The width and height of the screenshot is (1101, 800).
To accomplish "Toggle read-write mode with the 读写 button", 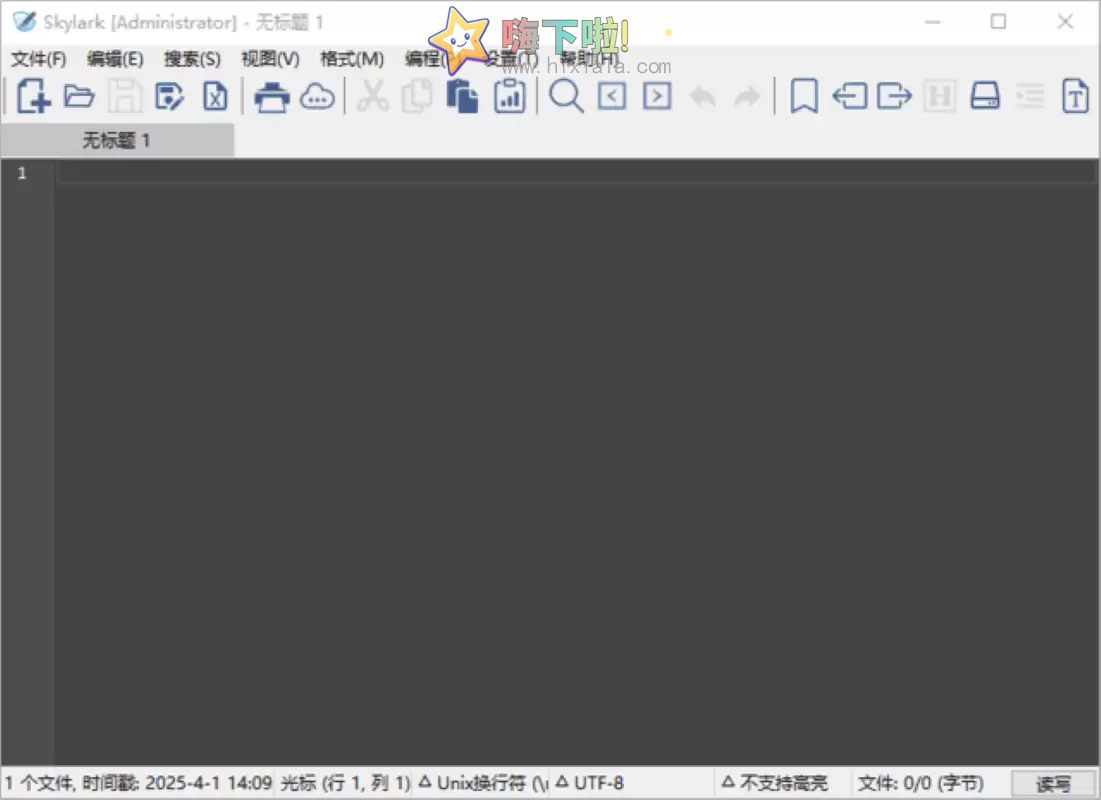I will 1052,783.
